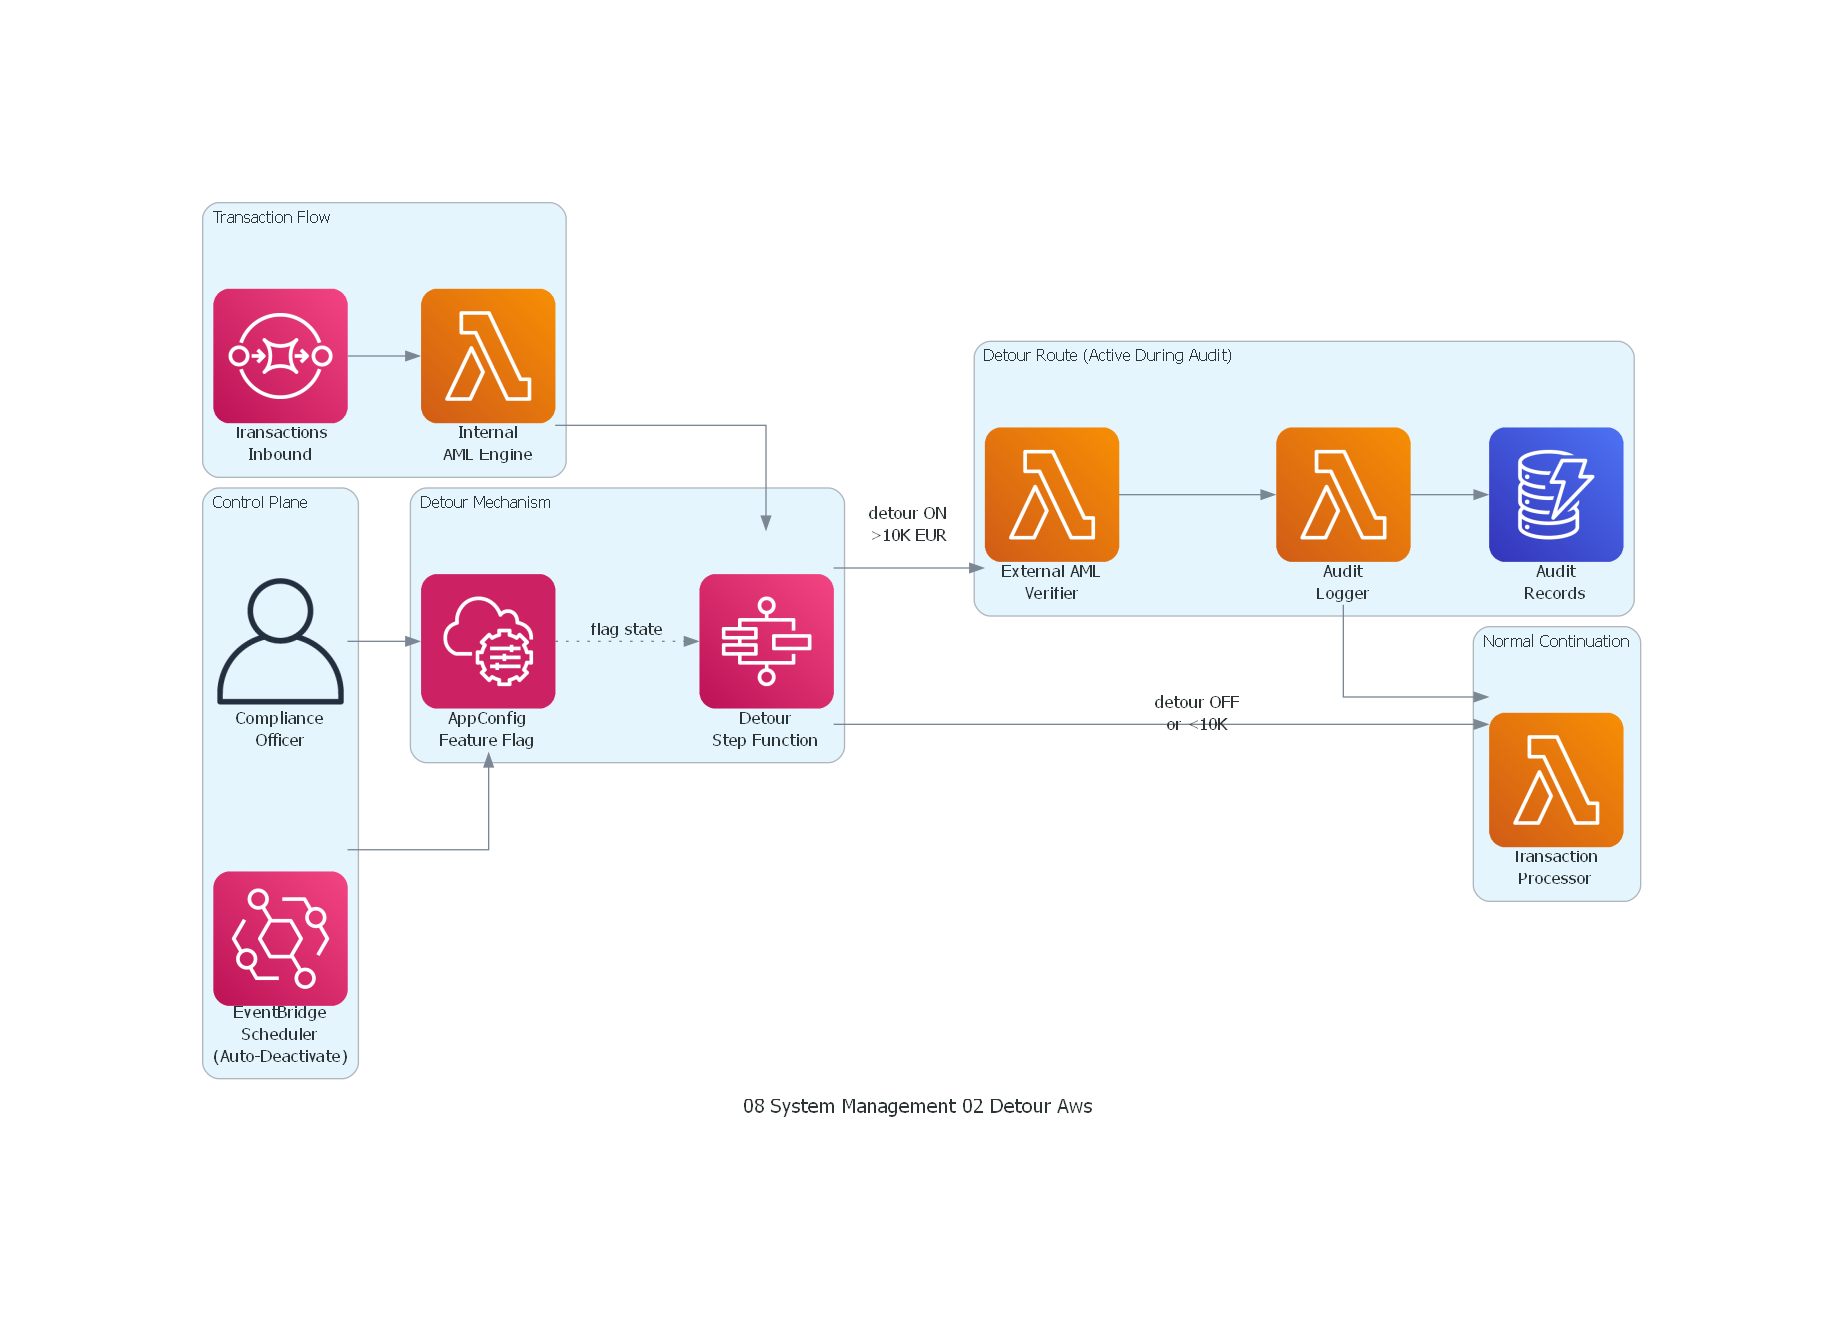Select the Control Plane group label
The width and height of the screenshot is (1837, 1318).
click(260, 503)
